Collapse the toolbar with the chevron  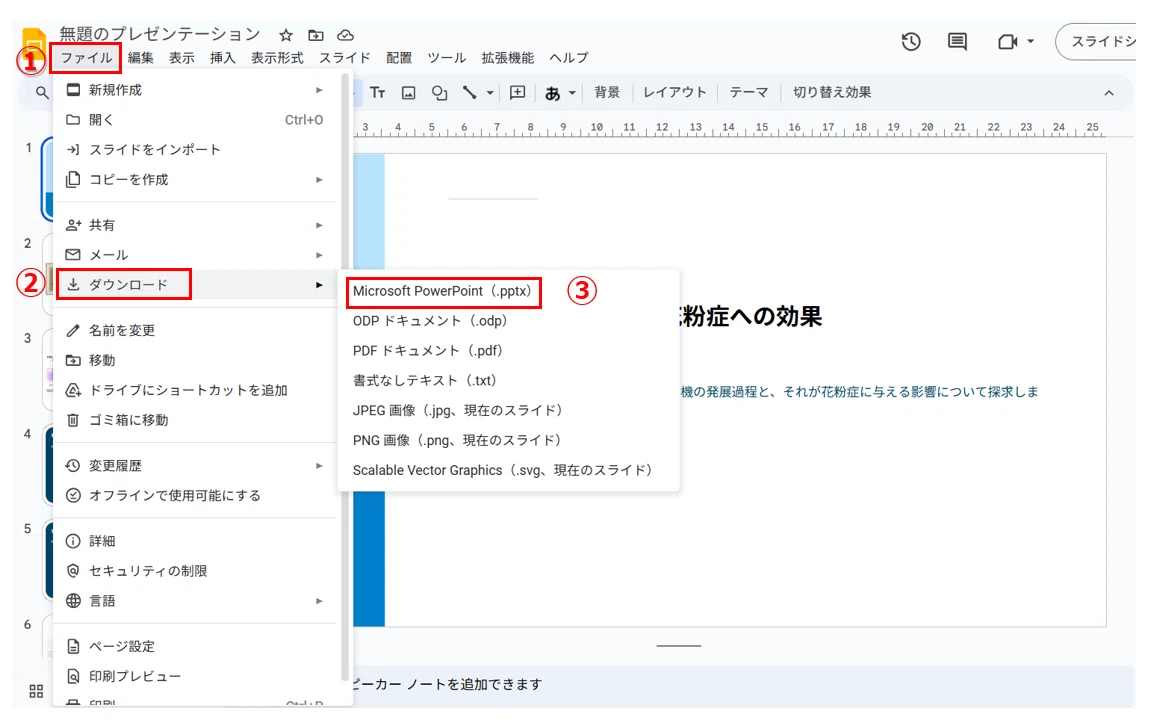tap(1109, 93)
